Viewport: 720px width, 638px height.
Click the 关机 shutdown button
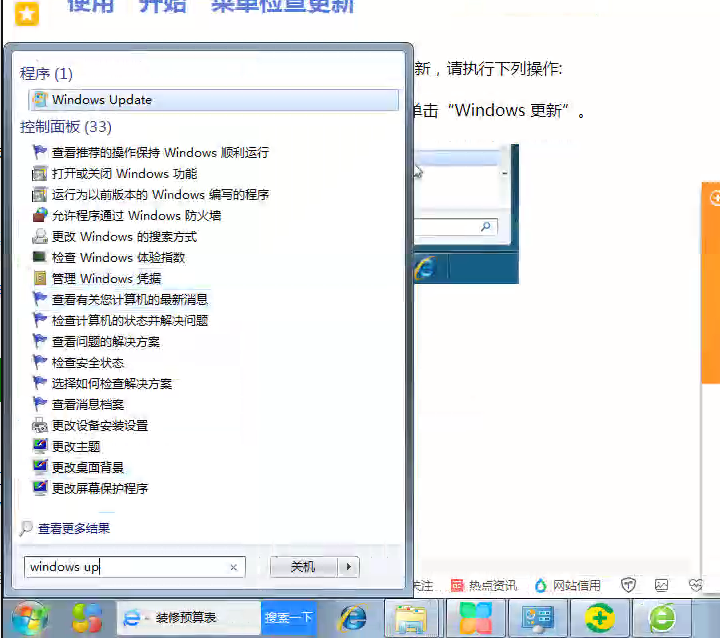[304, 567]
